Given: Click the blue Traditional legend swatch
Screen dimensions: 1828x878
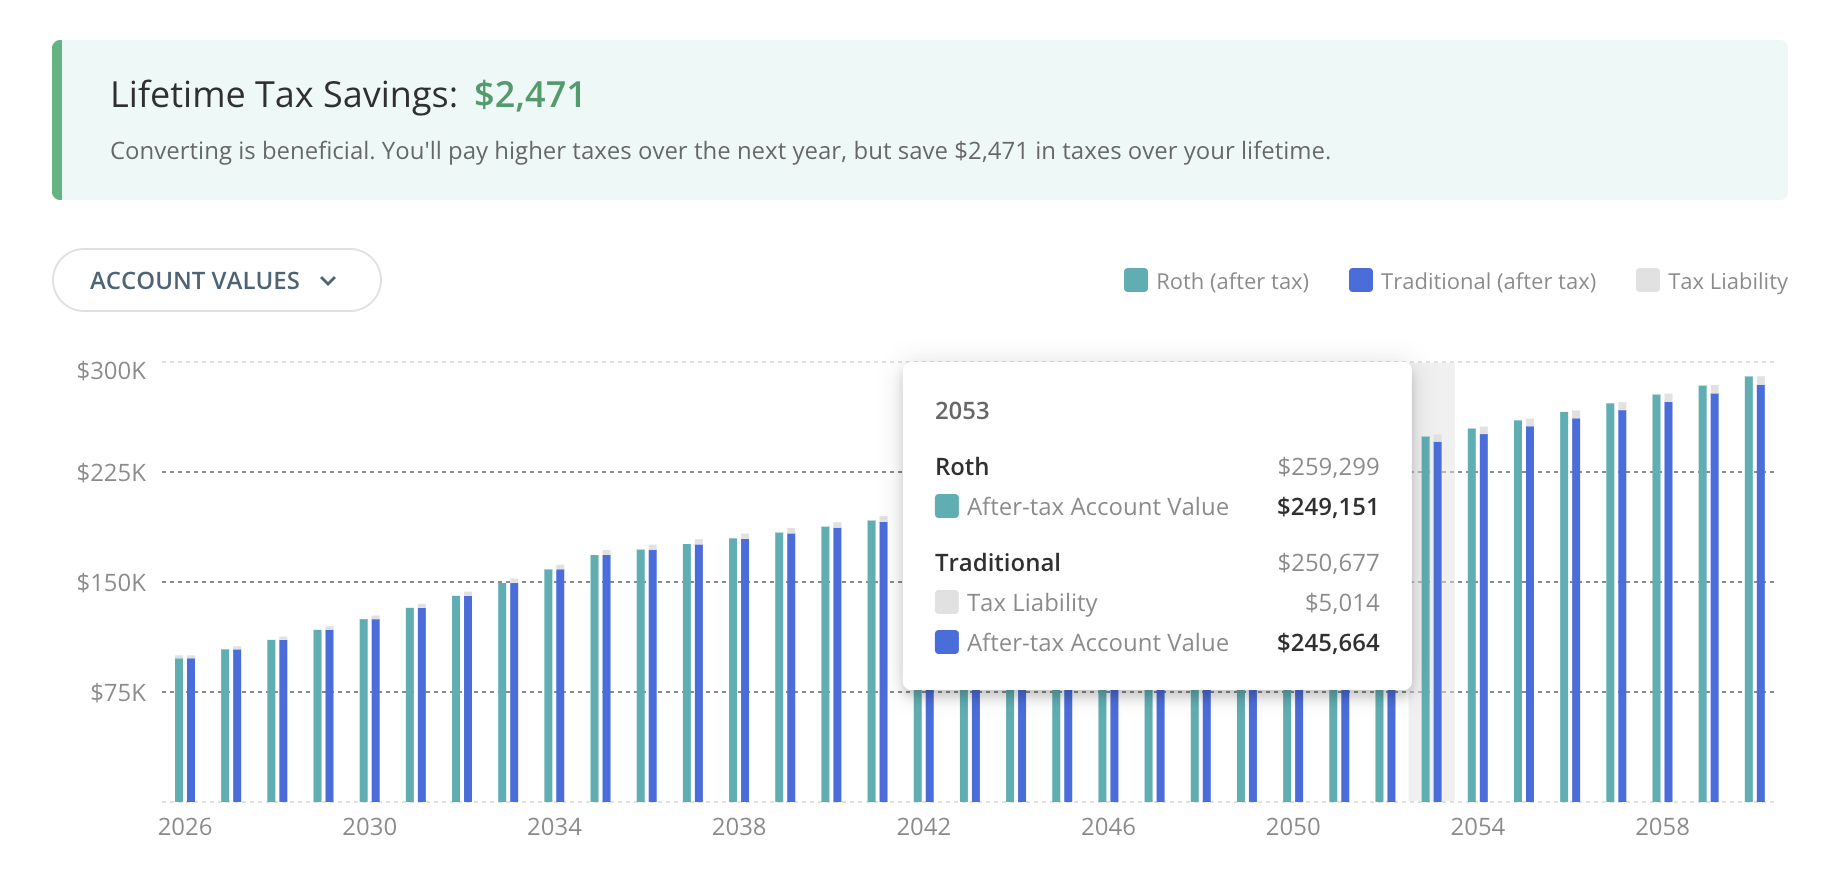Looking at the screenshot, I should [1361, 280].
